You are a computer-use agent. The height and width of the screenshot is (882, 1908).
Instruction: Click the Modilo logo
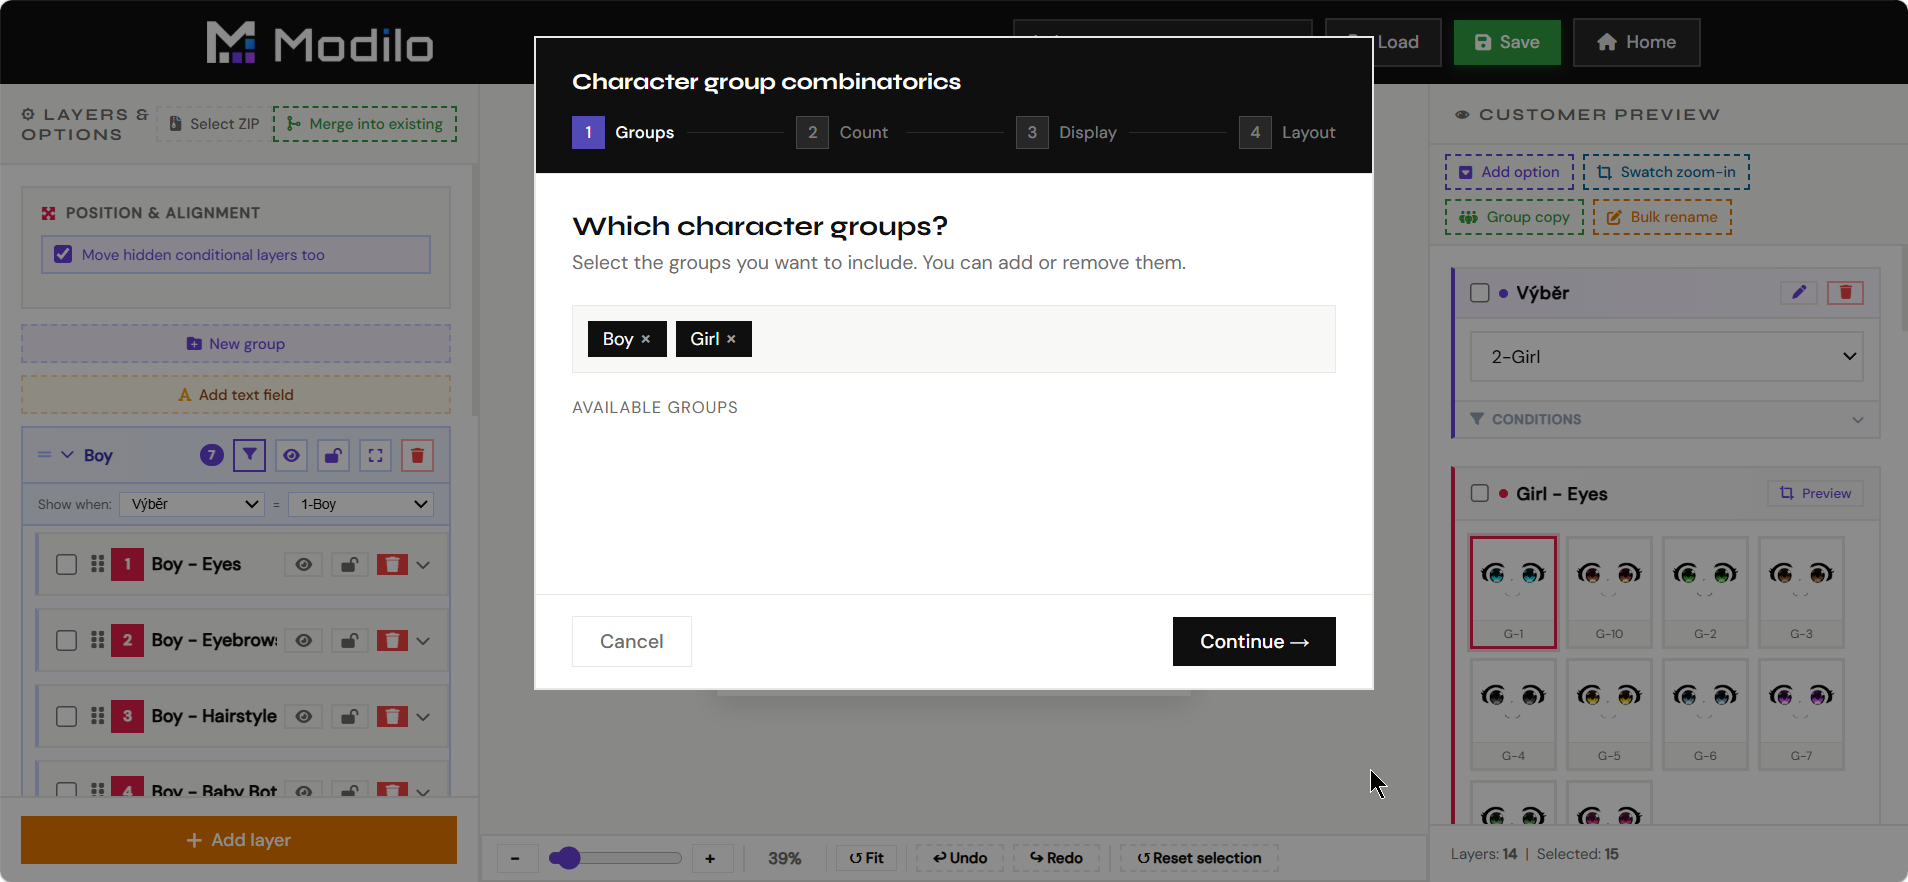point(320,43)
